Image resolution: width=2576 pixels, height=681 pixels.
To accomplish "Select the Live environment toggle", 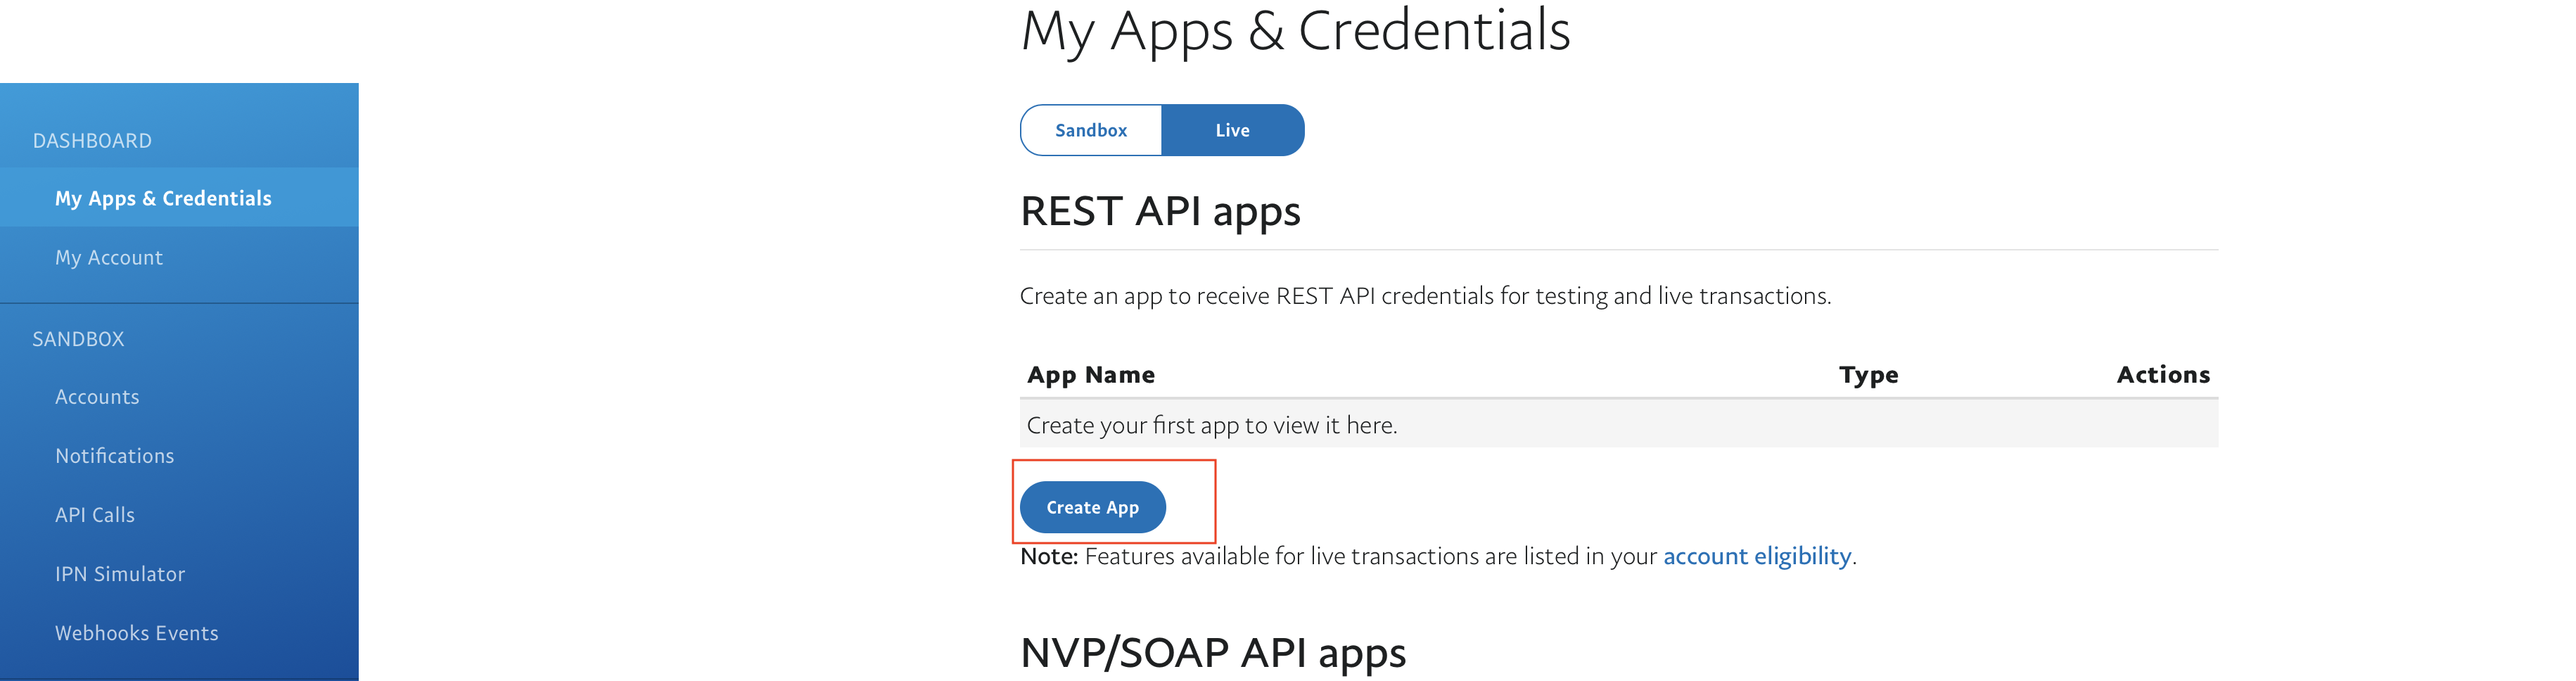I will [x=1232, y=130].
